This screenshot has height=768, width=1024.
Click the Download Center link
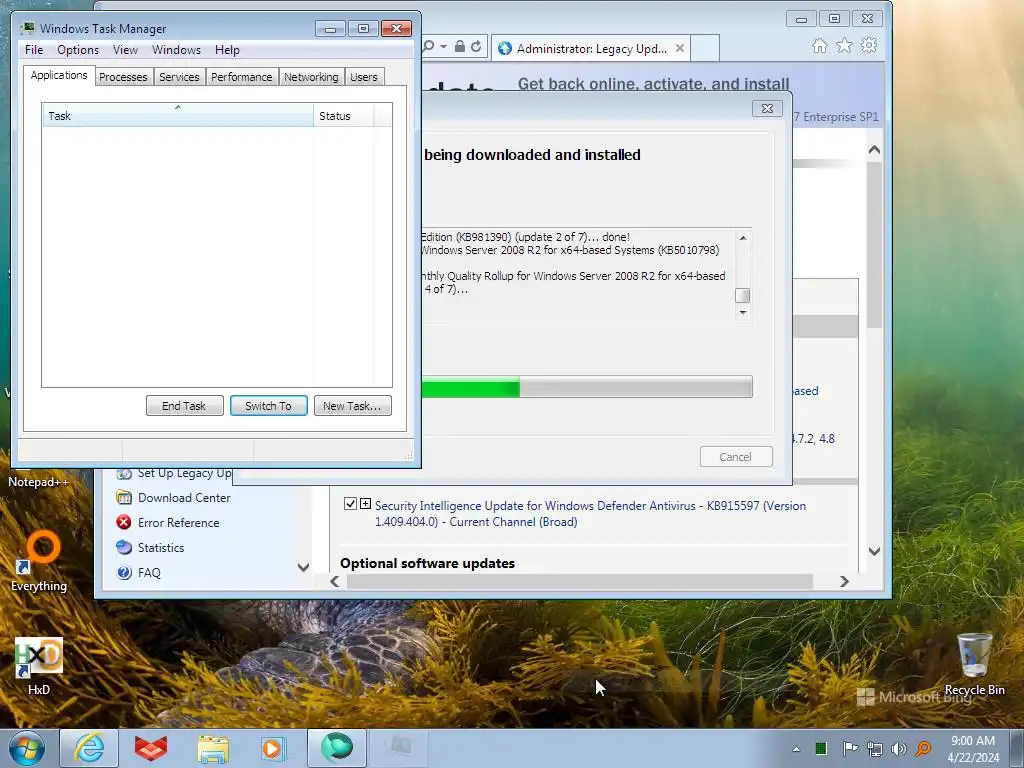pyautogui.click(x=184, y=498)
